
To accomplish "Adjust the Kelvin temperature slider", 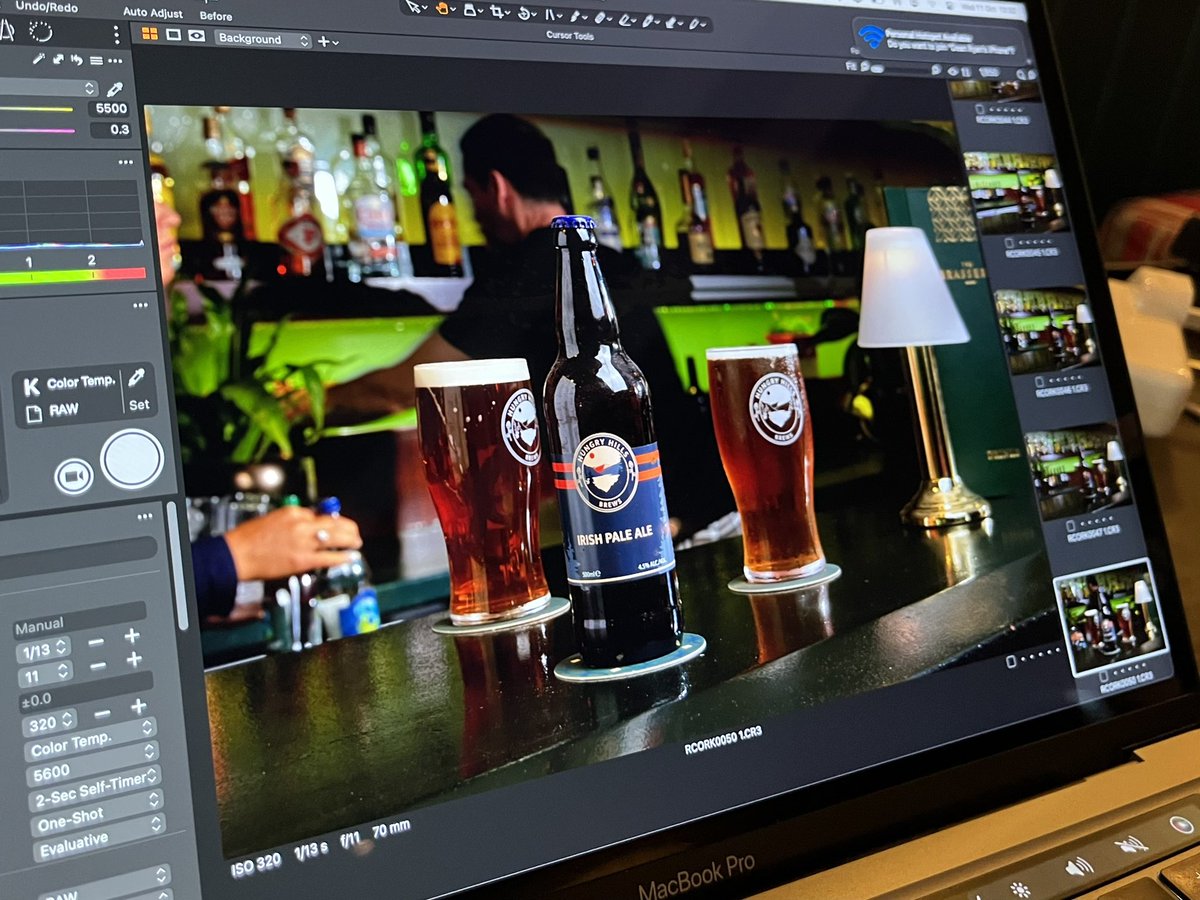I will click(x=37, y=110).
